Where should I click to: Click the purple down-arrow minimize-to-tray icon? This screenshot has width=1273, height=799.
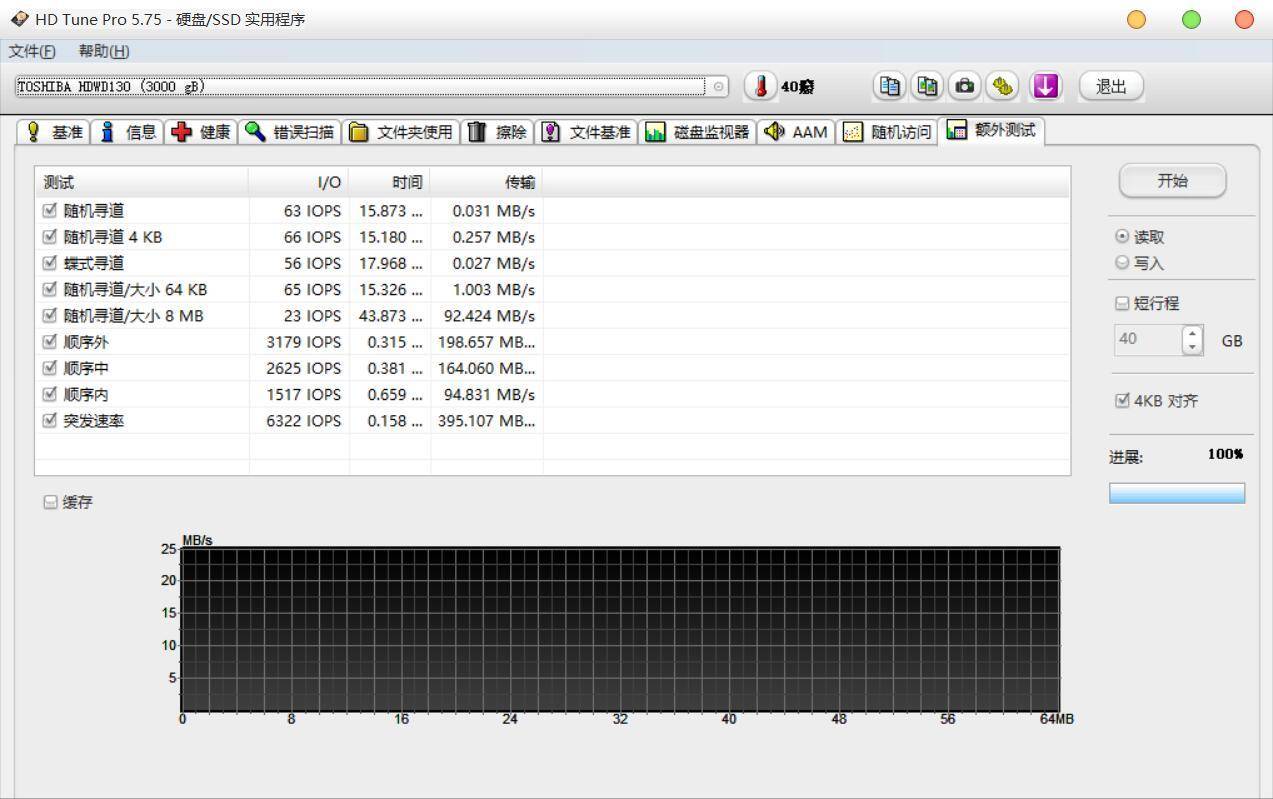[1045, 86]
